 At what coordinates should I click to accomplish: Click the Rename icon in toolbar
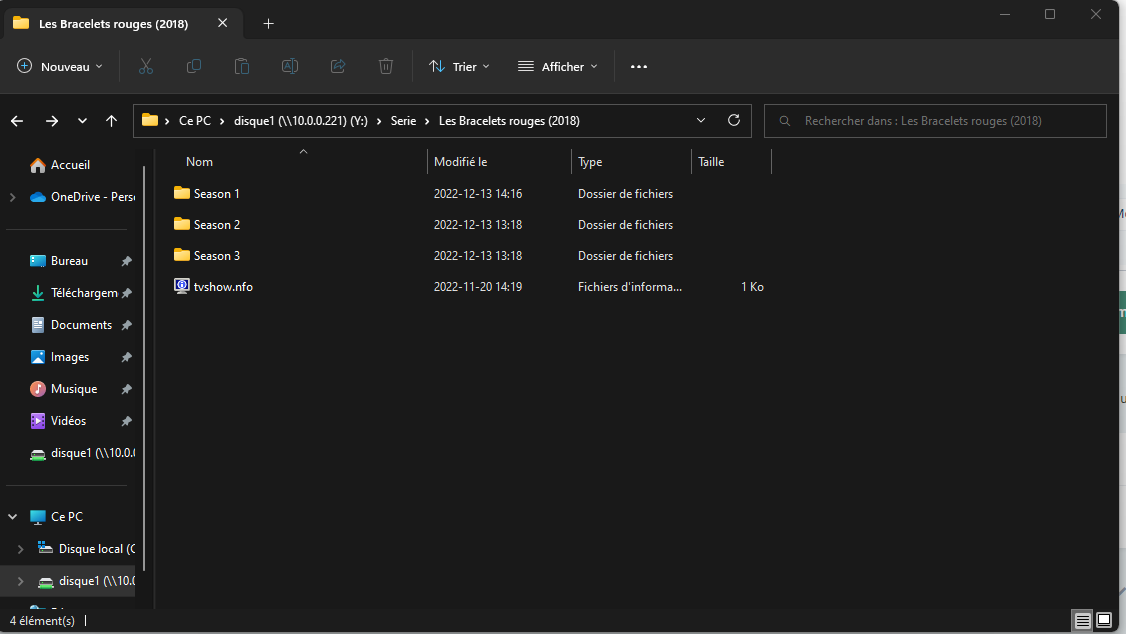click(290, 66)
